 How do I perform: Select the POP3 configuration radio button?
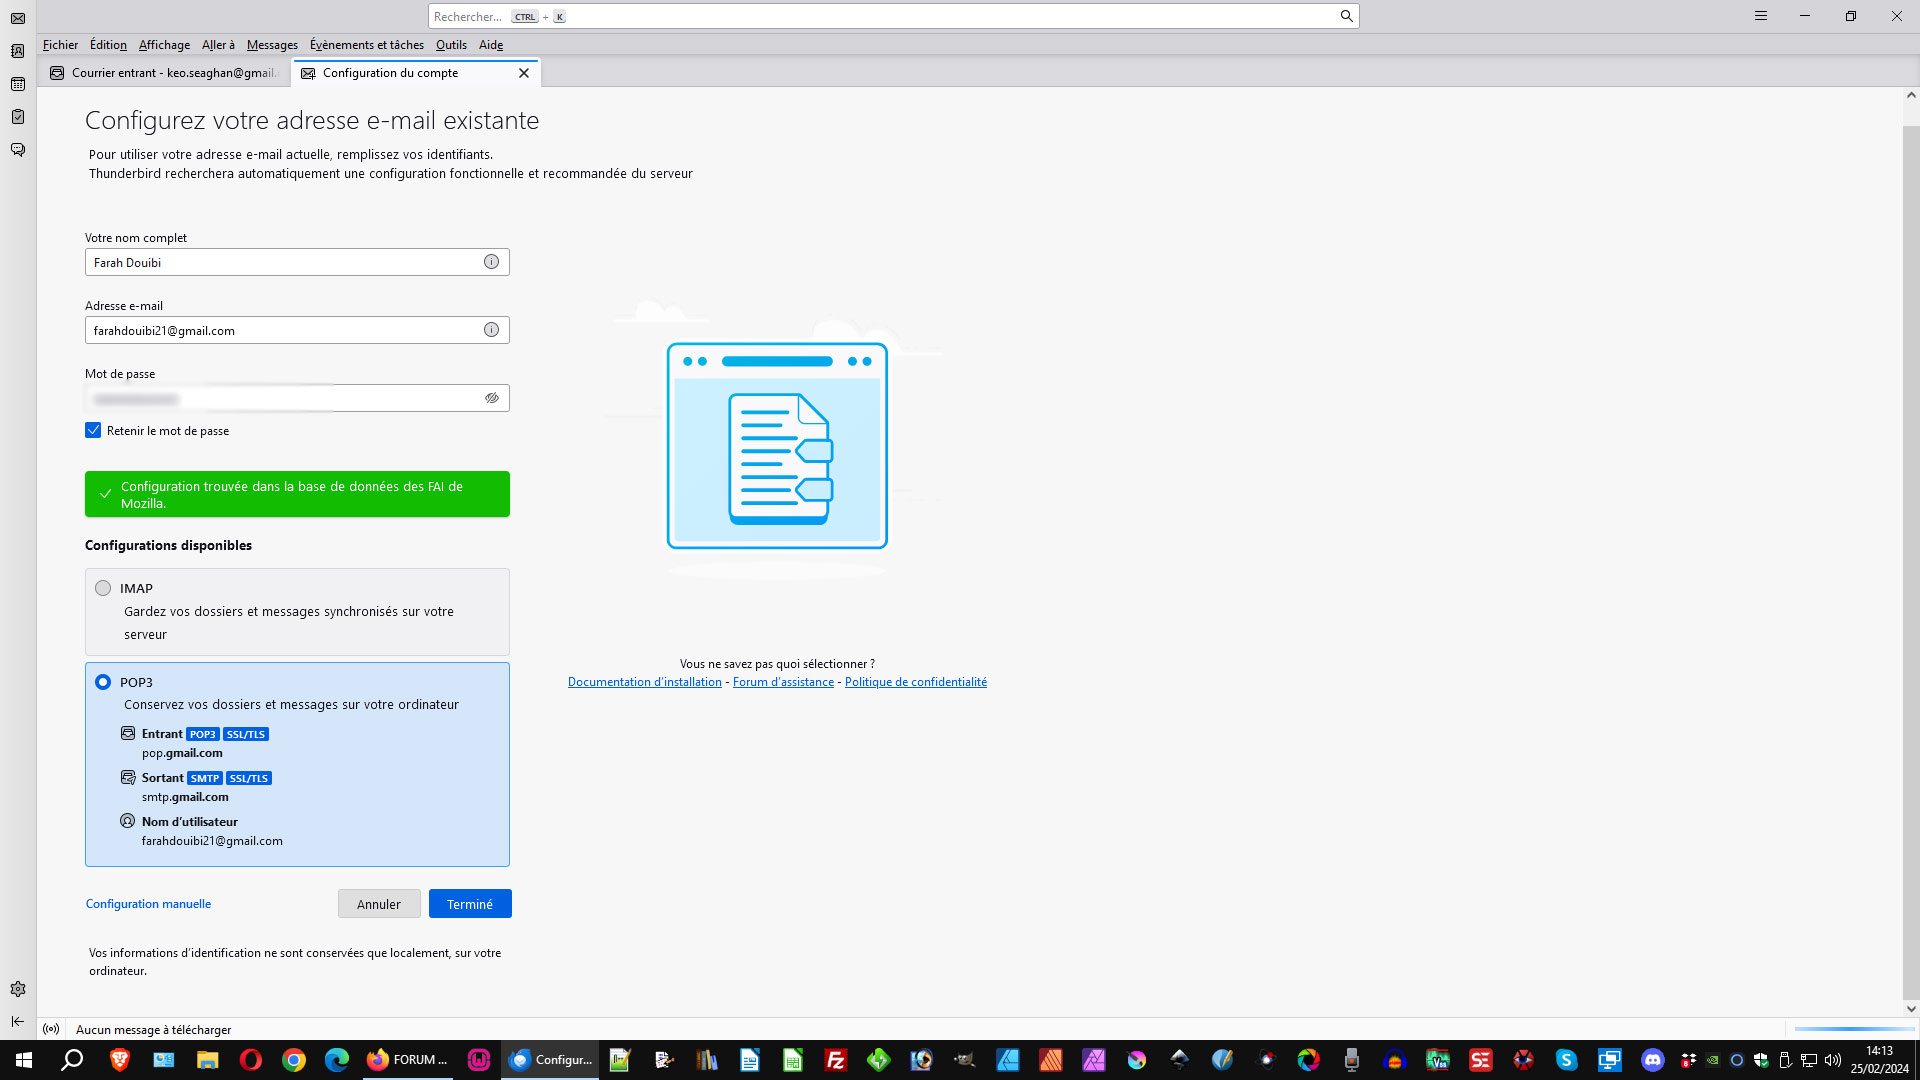(103, 682)
